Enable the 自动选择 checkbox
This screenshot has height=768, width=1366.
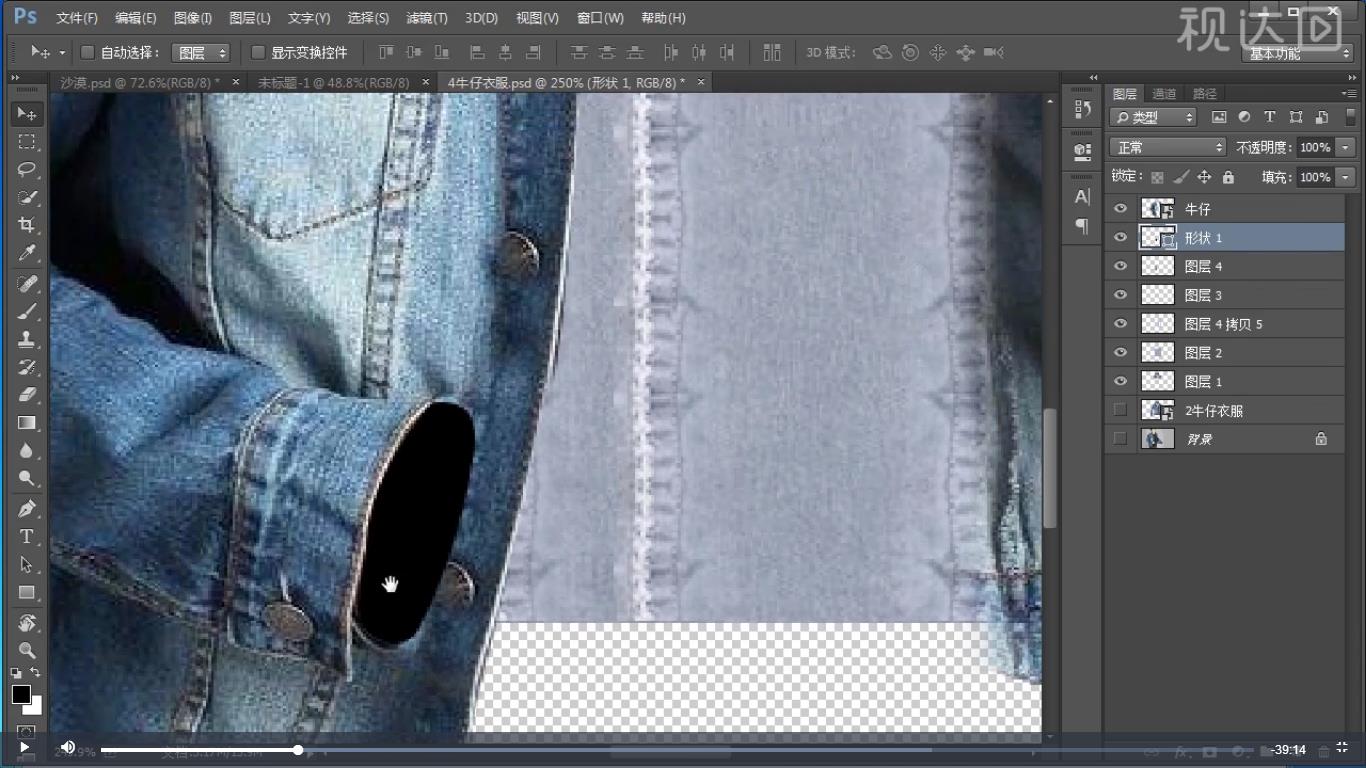pos(87,52)
